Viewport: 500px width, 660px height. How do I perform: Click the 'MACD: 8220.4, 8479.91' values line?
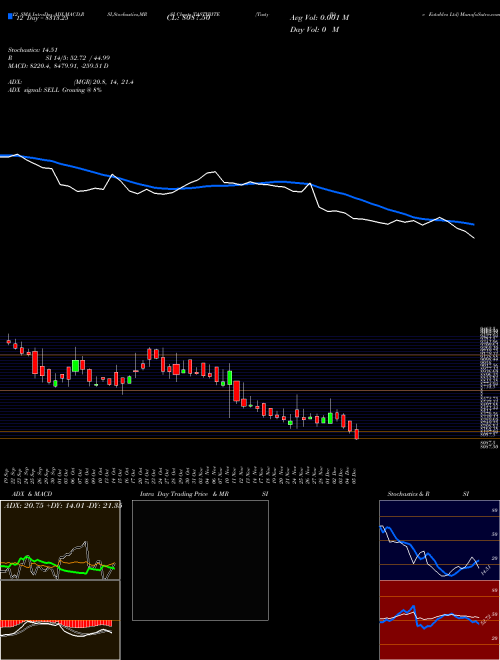pos(59,66)
